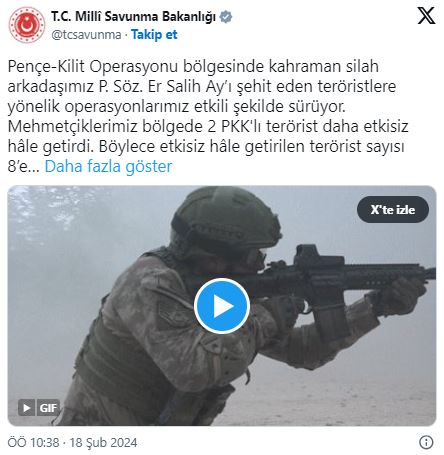The image size is (444, 455).
Task: Click the line mentioning Er Salih Ay
Action: pos(202,86)
